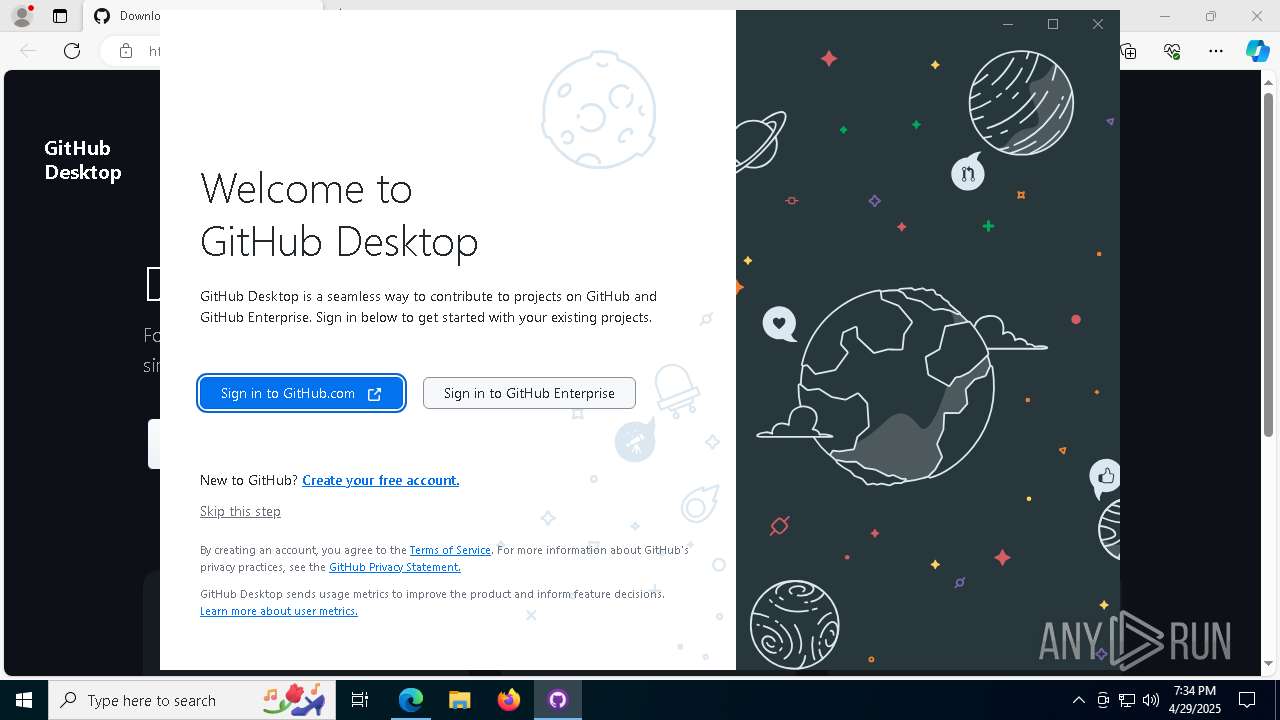Open the notification center icon
The height and width of the screenshot is (720, 1280).
[1247, 700]
